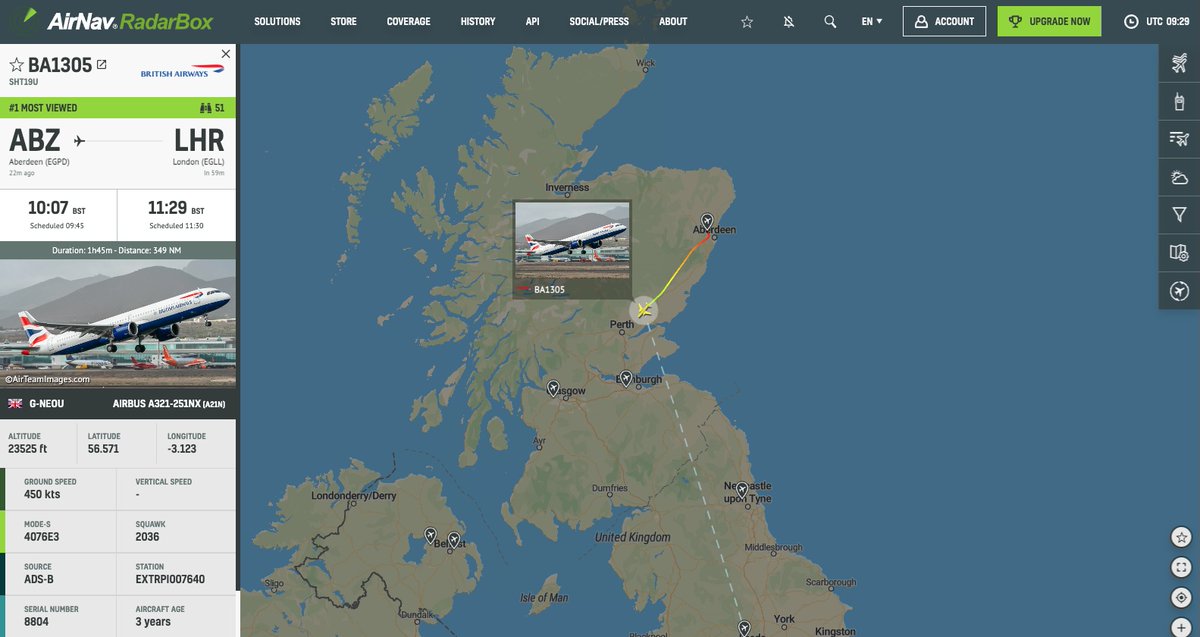1200x637 pixels.
Task: Open BA1305 in external link icon
Action: [101, 65]
